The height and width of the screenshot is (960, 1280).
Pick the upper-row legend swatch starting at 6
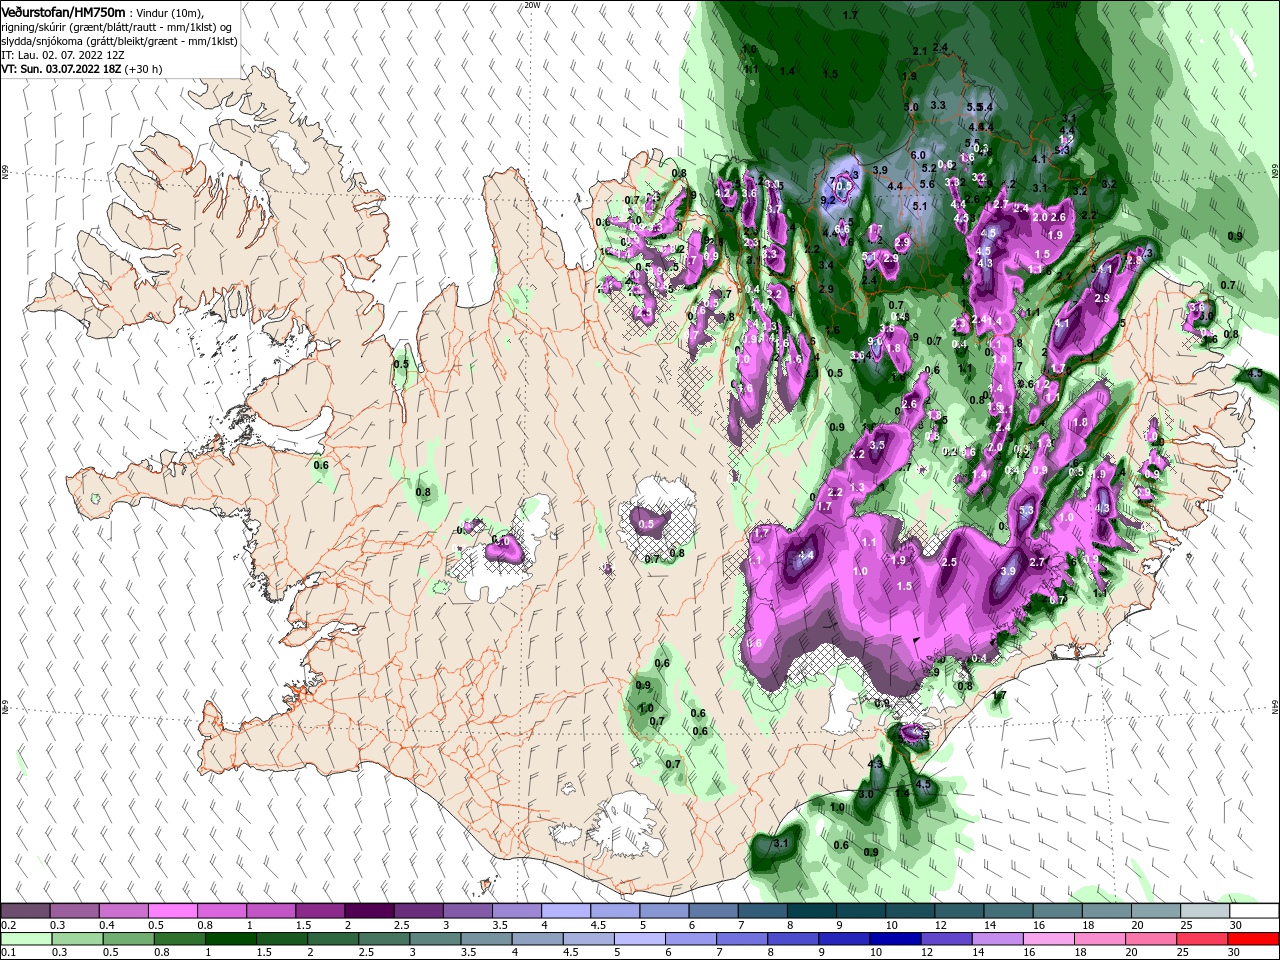pos(712,911)
